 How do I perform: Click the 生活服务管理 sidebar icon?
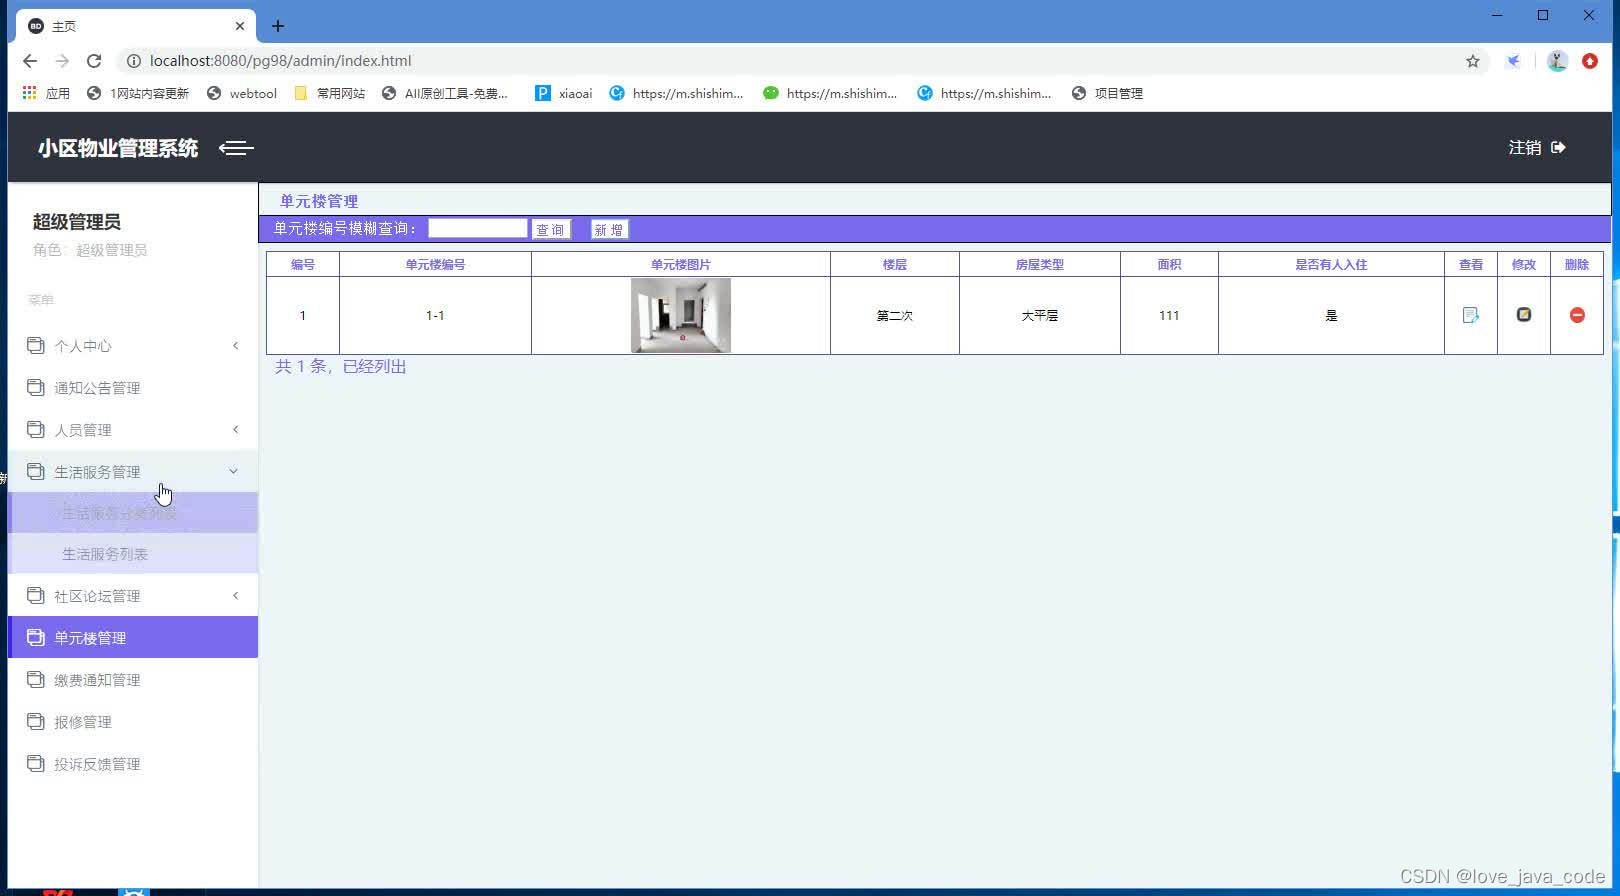36,472
